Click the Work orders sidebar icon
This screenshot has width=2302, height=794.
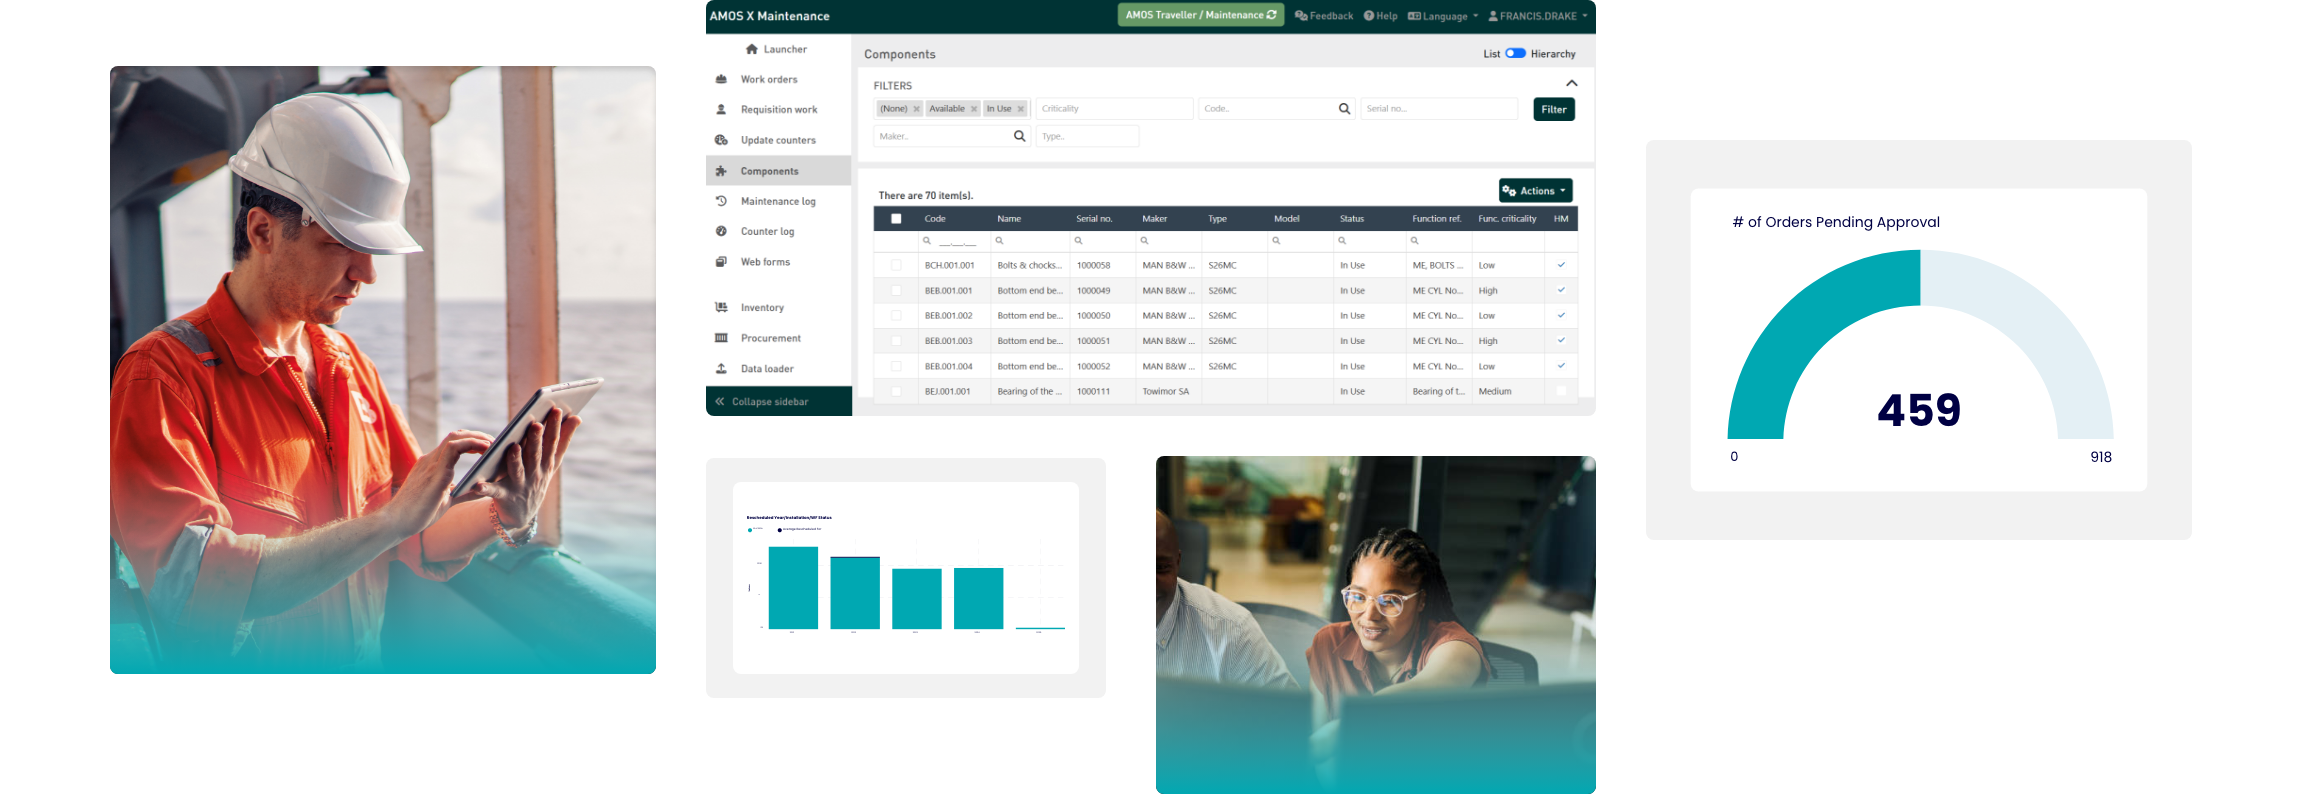[721, 79]
